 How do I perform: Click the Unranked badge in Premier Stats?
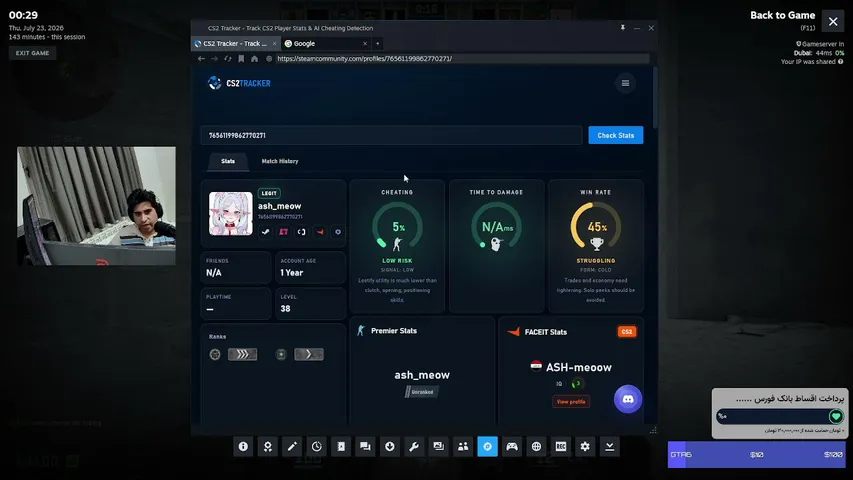[x=422, y=391]
